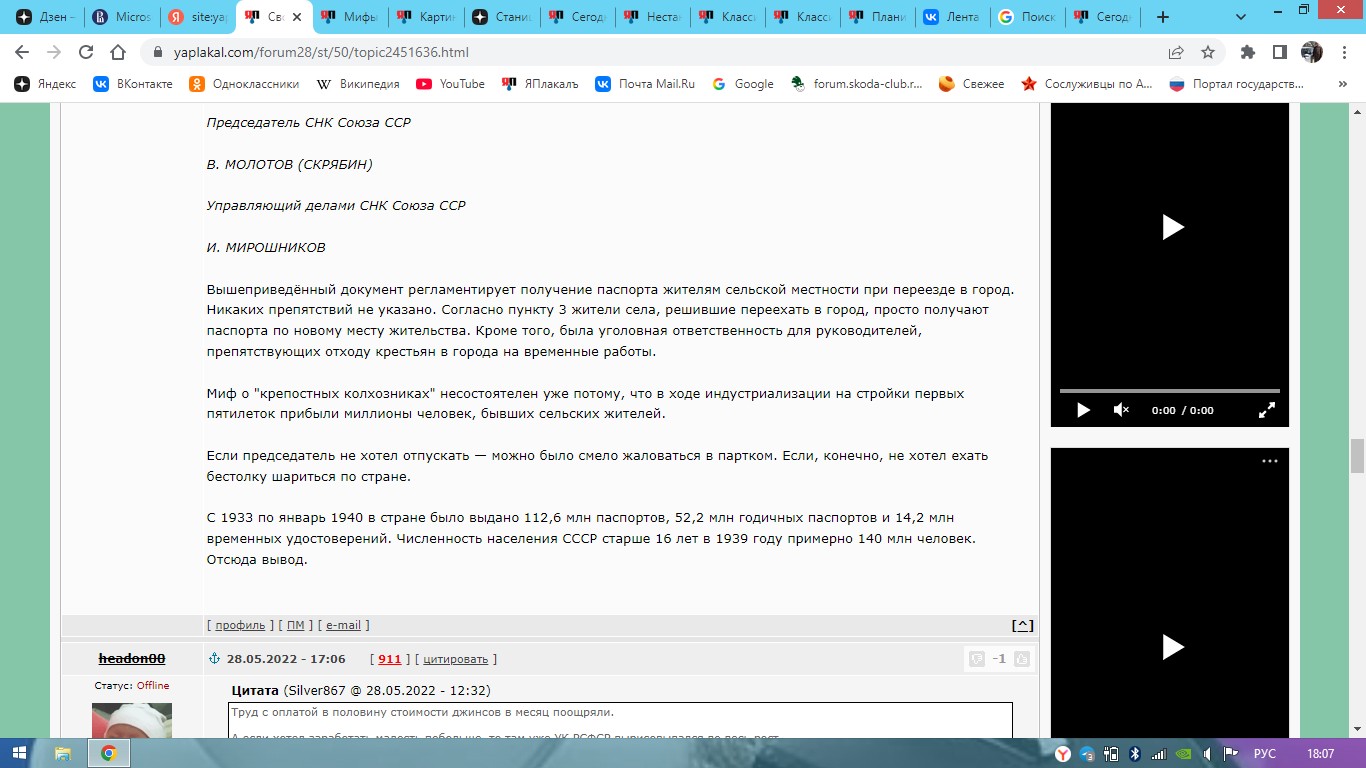Open the Chrome three-dot menu
Screen dimensions: 1366x768
[x=1343, y=52]
